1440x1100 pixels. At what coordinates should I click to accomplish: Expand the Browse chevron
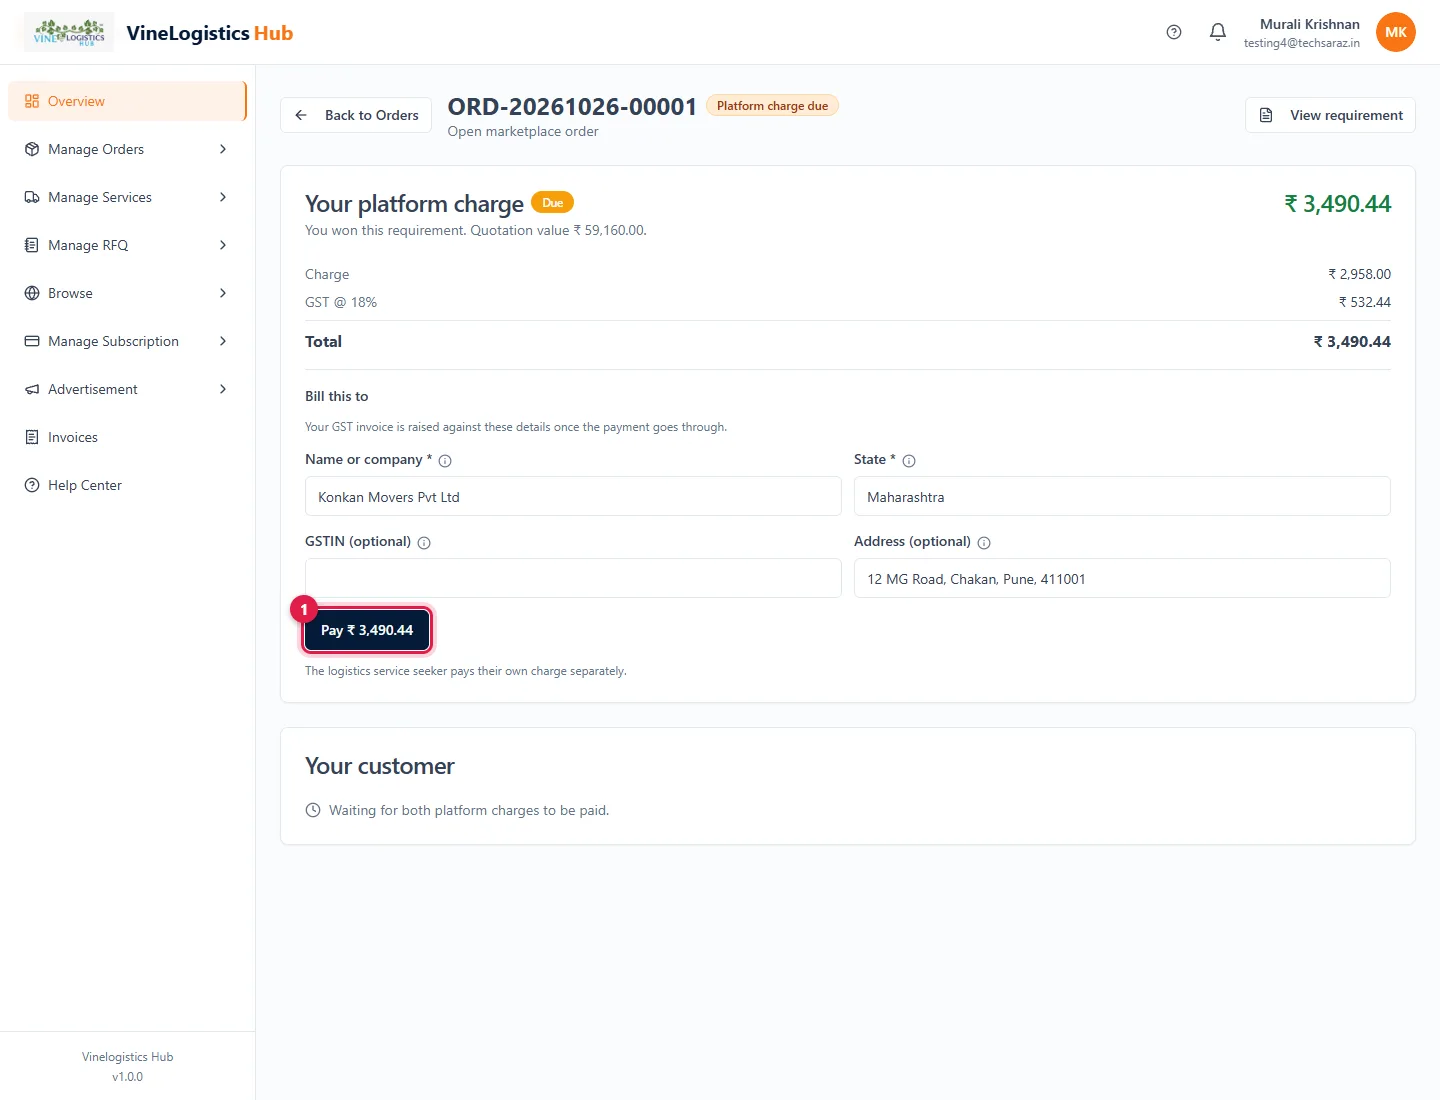click(223, 293)
